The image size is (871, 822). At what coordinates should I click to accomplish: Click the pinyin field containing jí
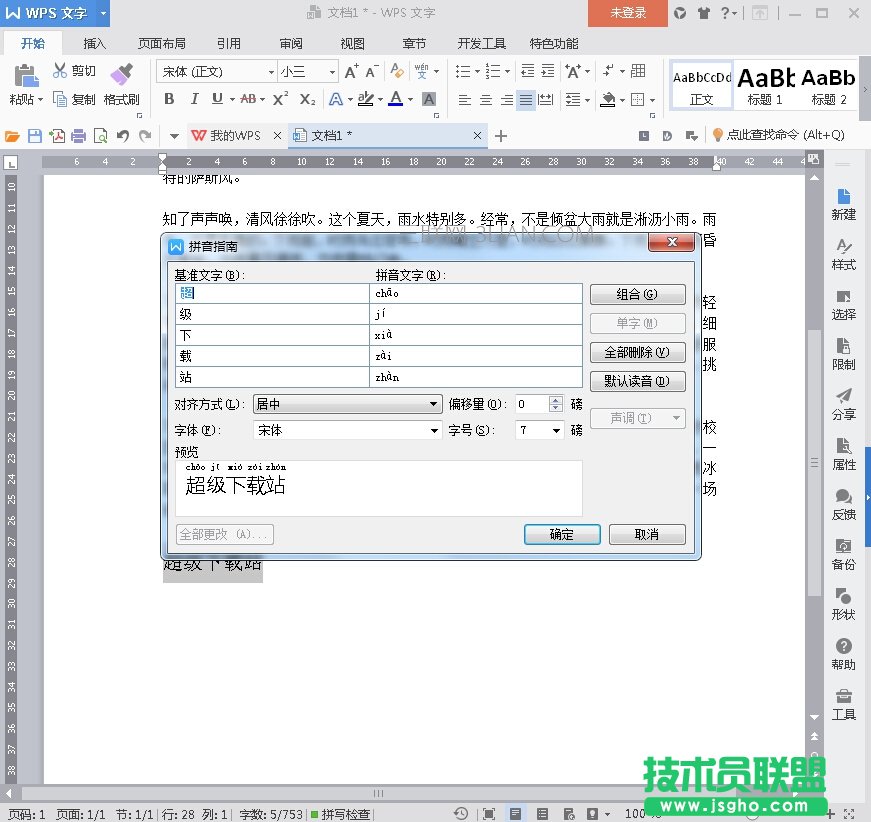point(475,314)
